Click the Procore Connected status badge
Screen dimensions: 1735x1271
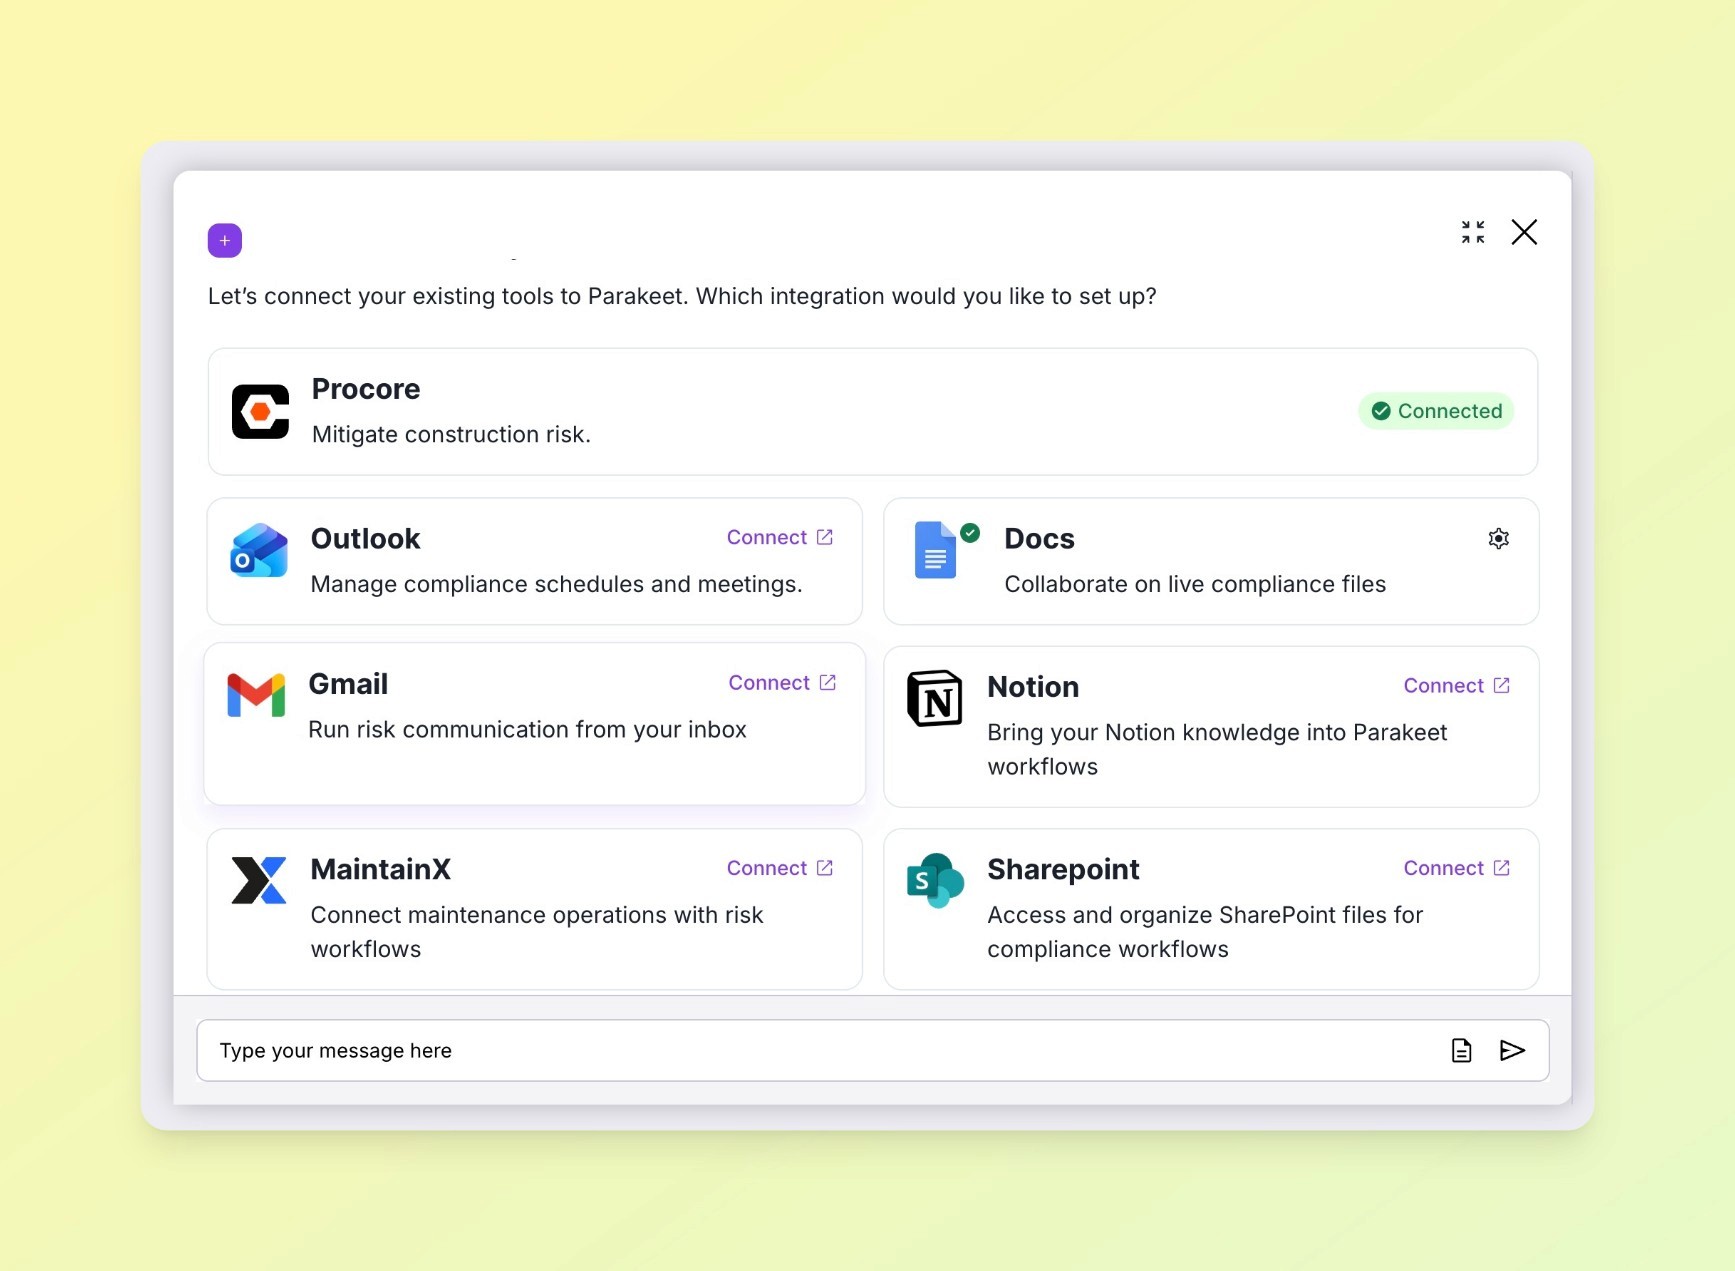[1436, 411]
